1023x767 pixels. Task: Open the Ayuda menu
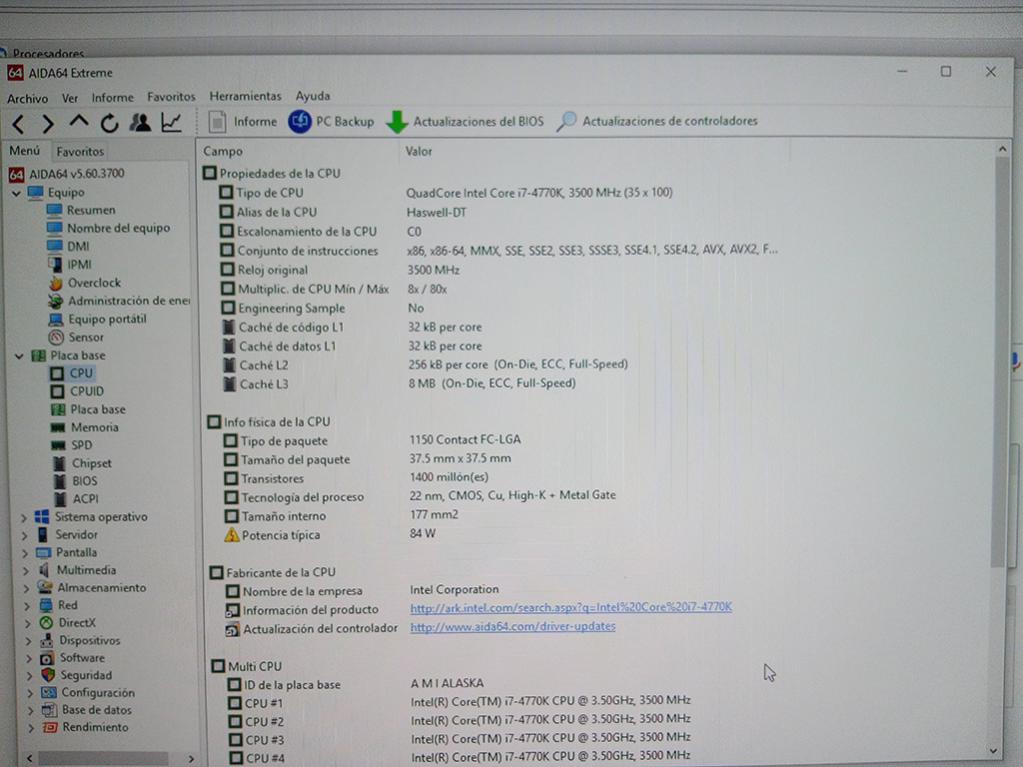[313, 96]
